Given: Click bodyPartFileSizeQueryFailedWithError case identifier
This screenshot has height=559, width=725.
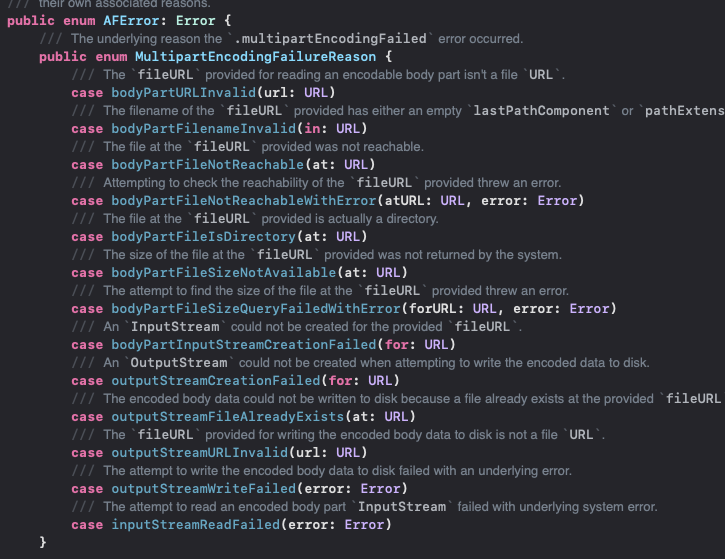Looking at the screenshot, I should (256, 309).
